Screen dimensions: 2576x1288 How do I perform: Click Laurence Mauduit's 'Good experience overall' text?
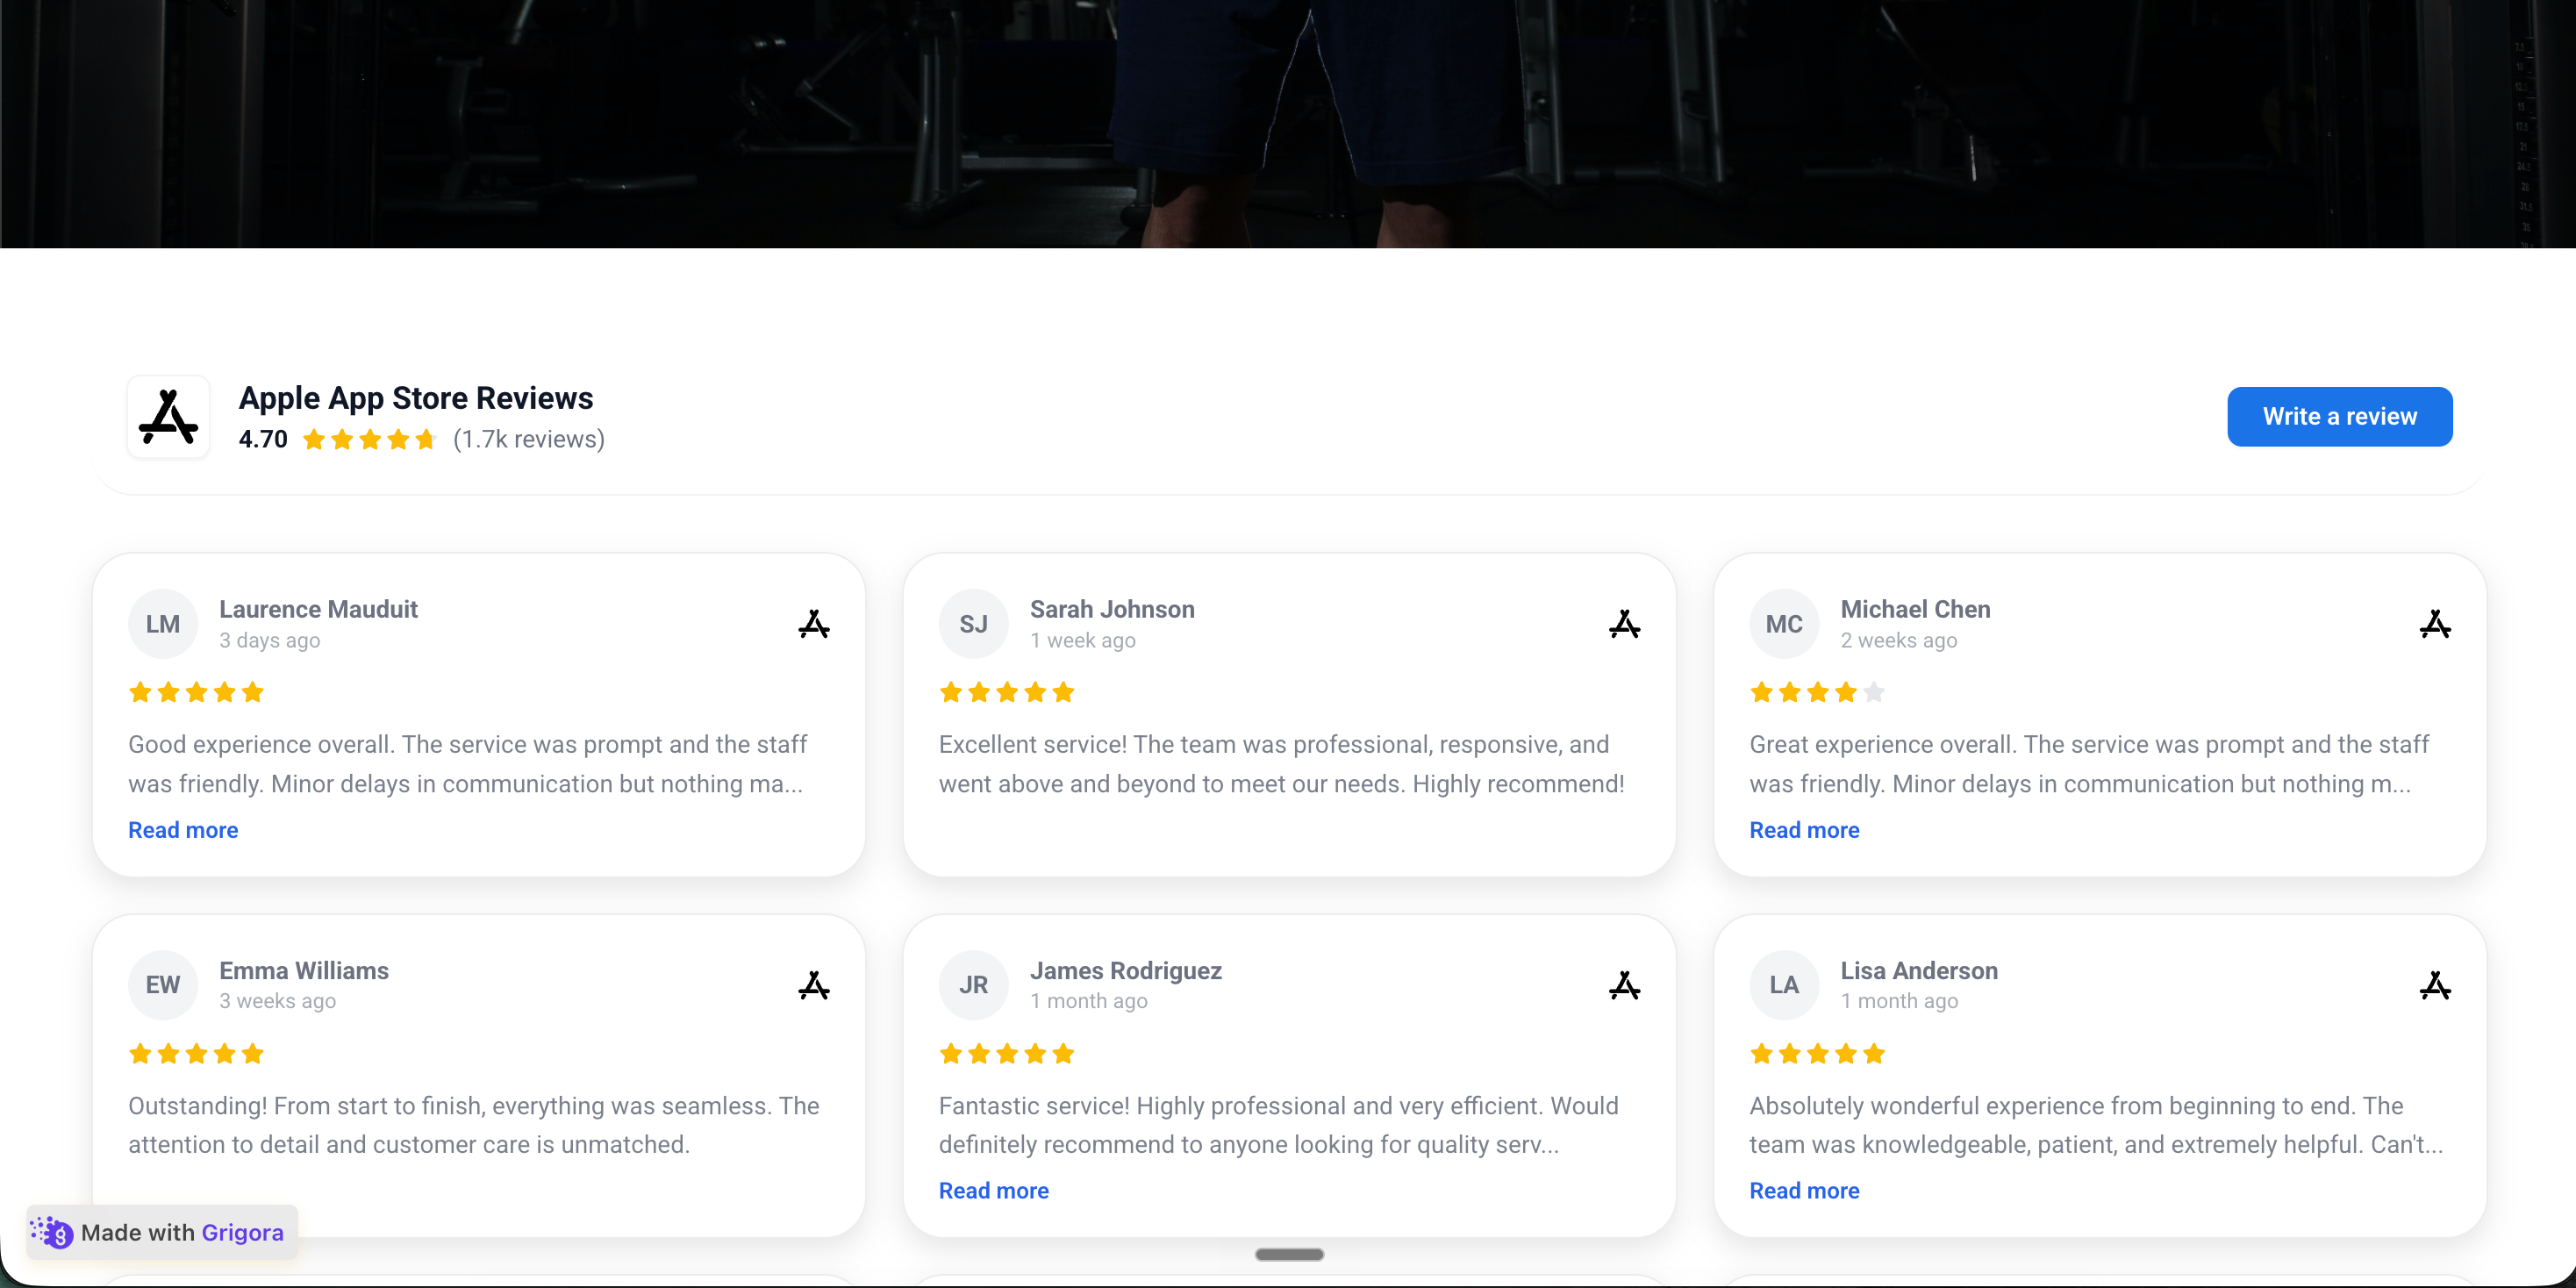click(x=467, y=764)
